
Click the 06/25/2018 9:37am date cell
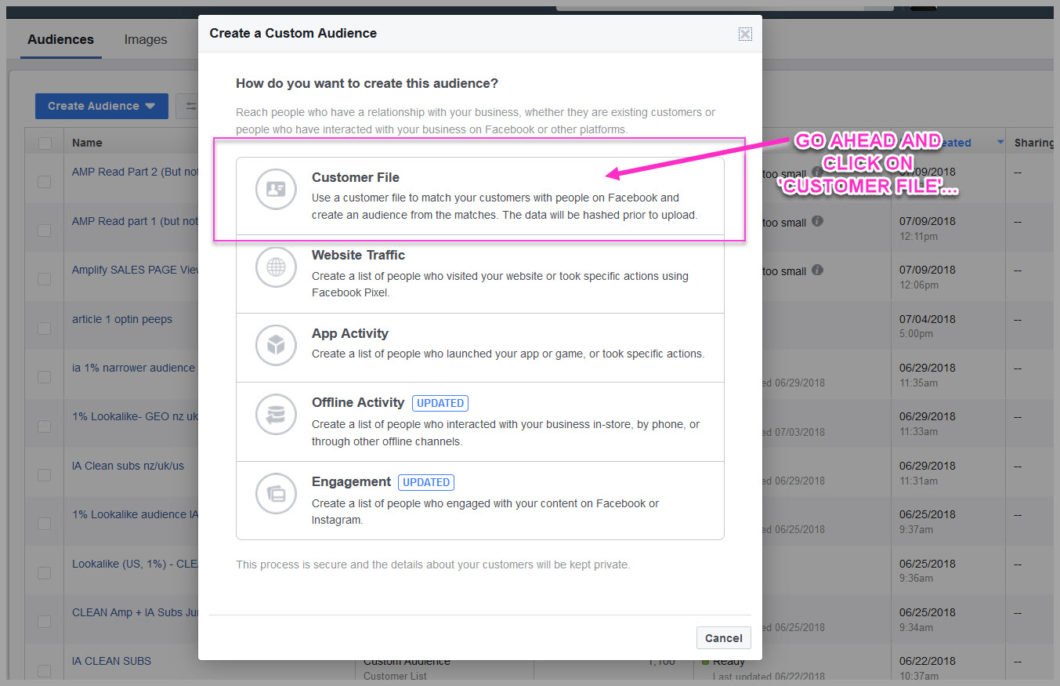point(928,522)
